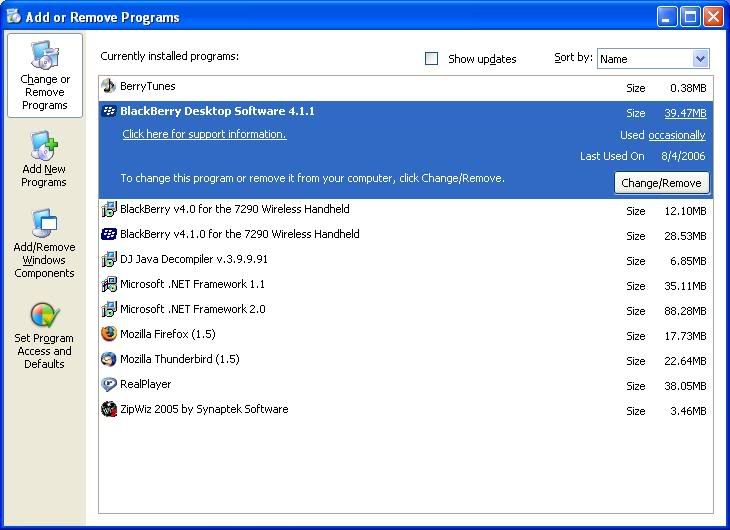Click the 12.10MB size value
Screen dimensions: 730x530
[685, 211]
